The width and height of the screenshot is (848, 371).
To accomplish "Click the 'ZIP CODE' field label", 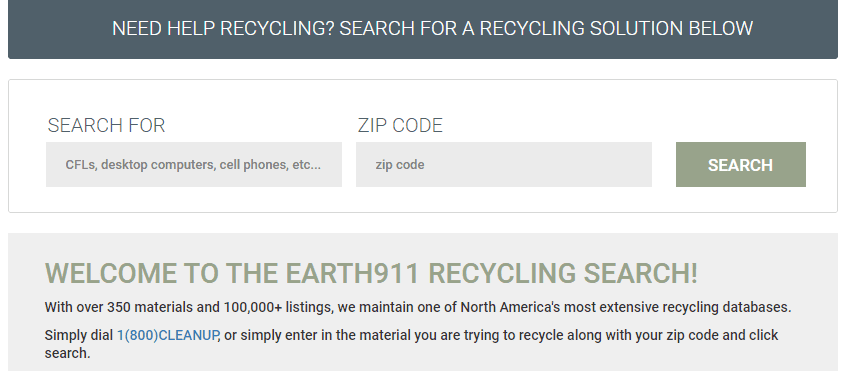I will [400, 125].
